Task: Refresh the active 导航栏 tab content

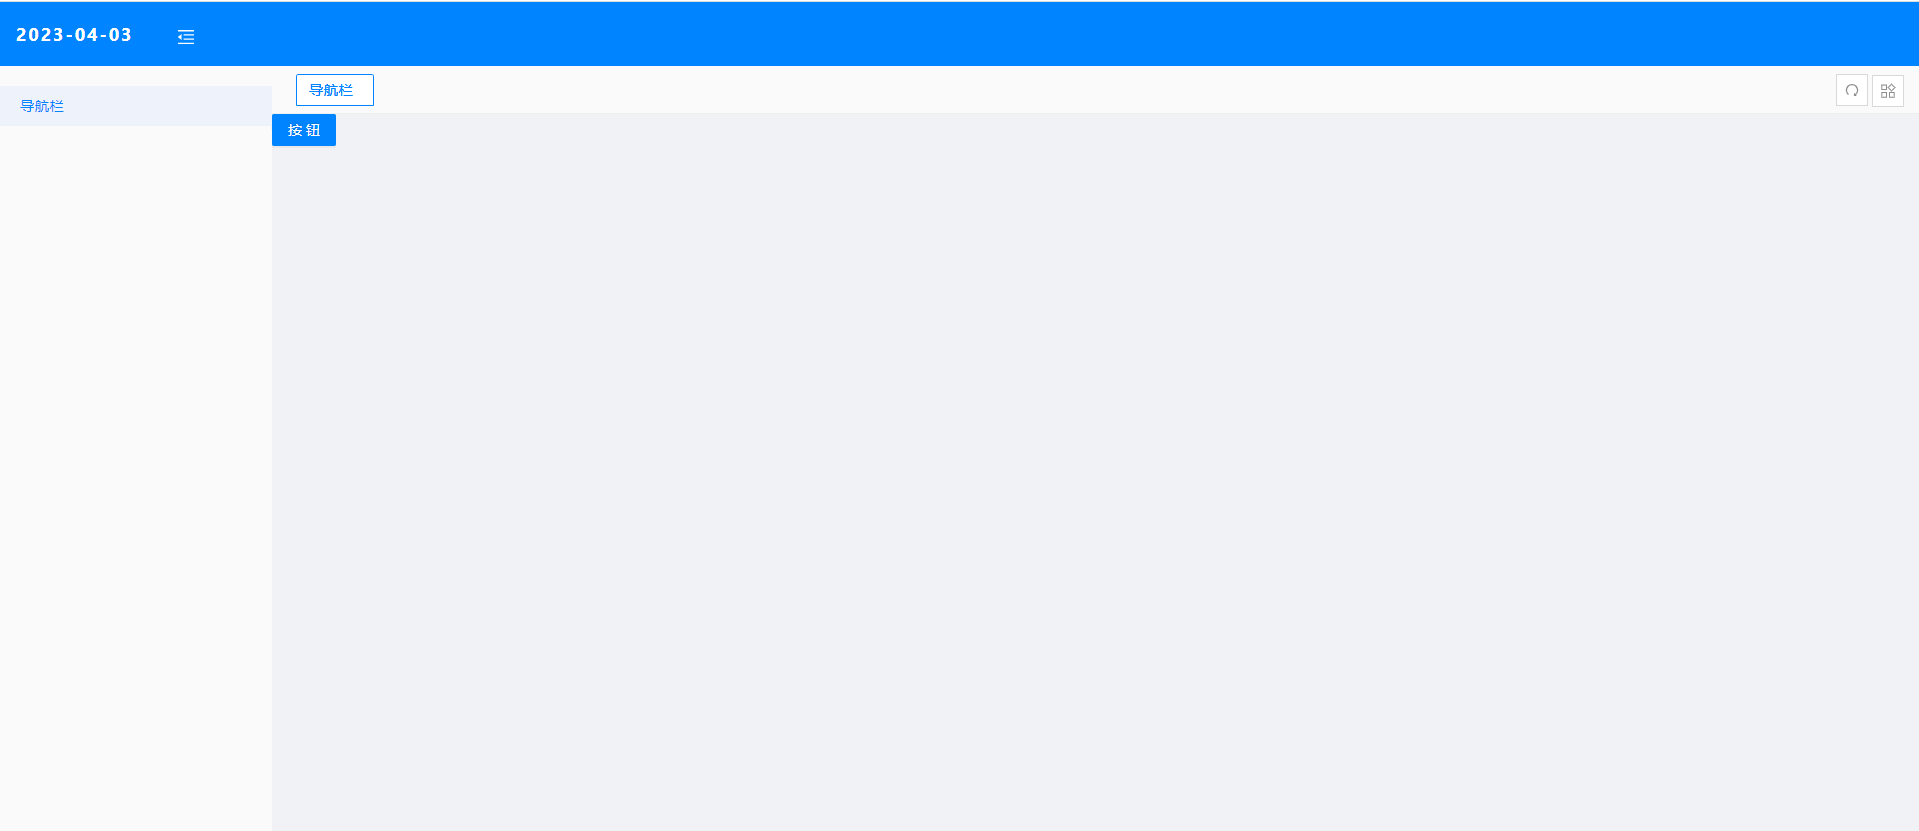Action: (1851, 90)
